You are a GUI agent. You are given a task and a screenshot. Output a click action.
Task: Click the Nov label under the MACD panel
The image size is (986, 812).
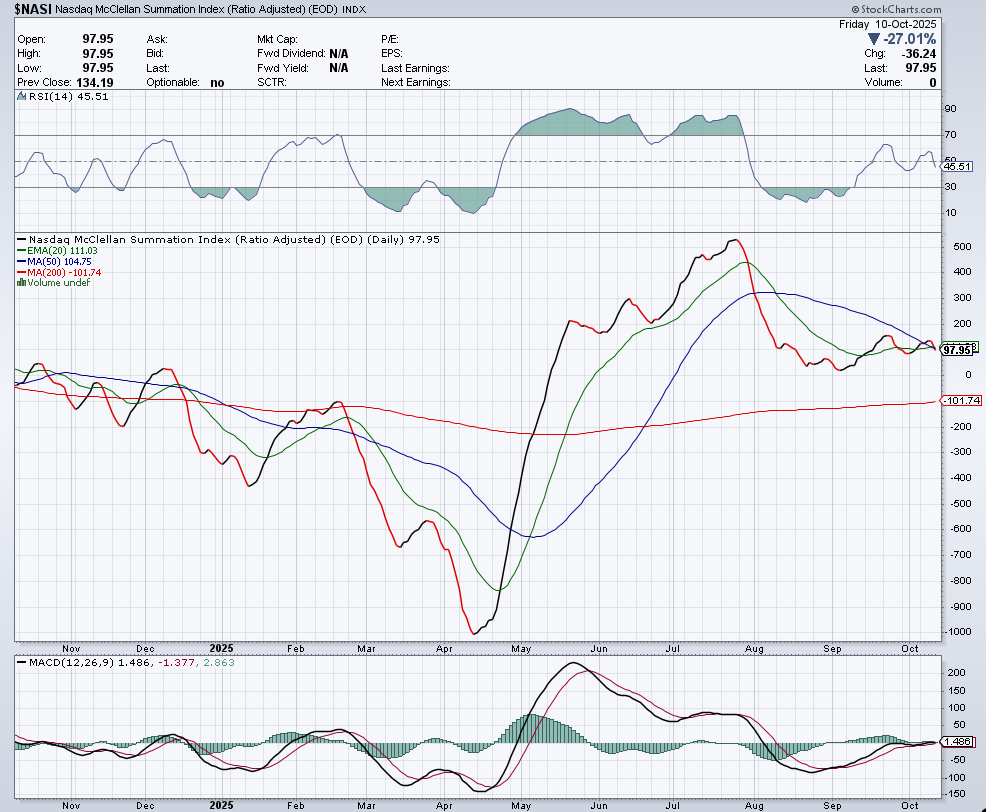71,806
